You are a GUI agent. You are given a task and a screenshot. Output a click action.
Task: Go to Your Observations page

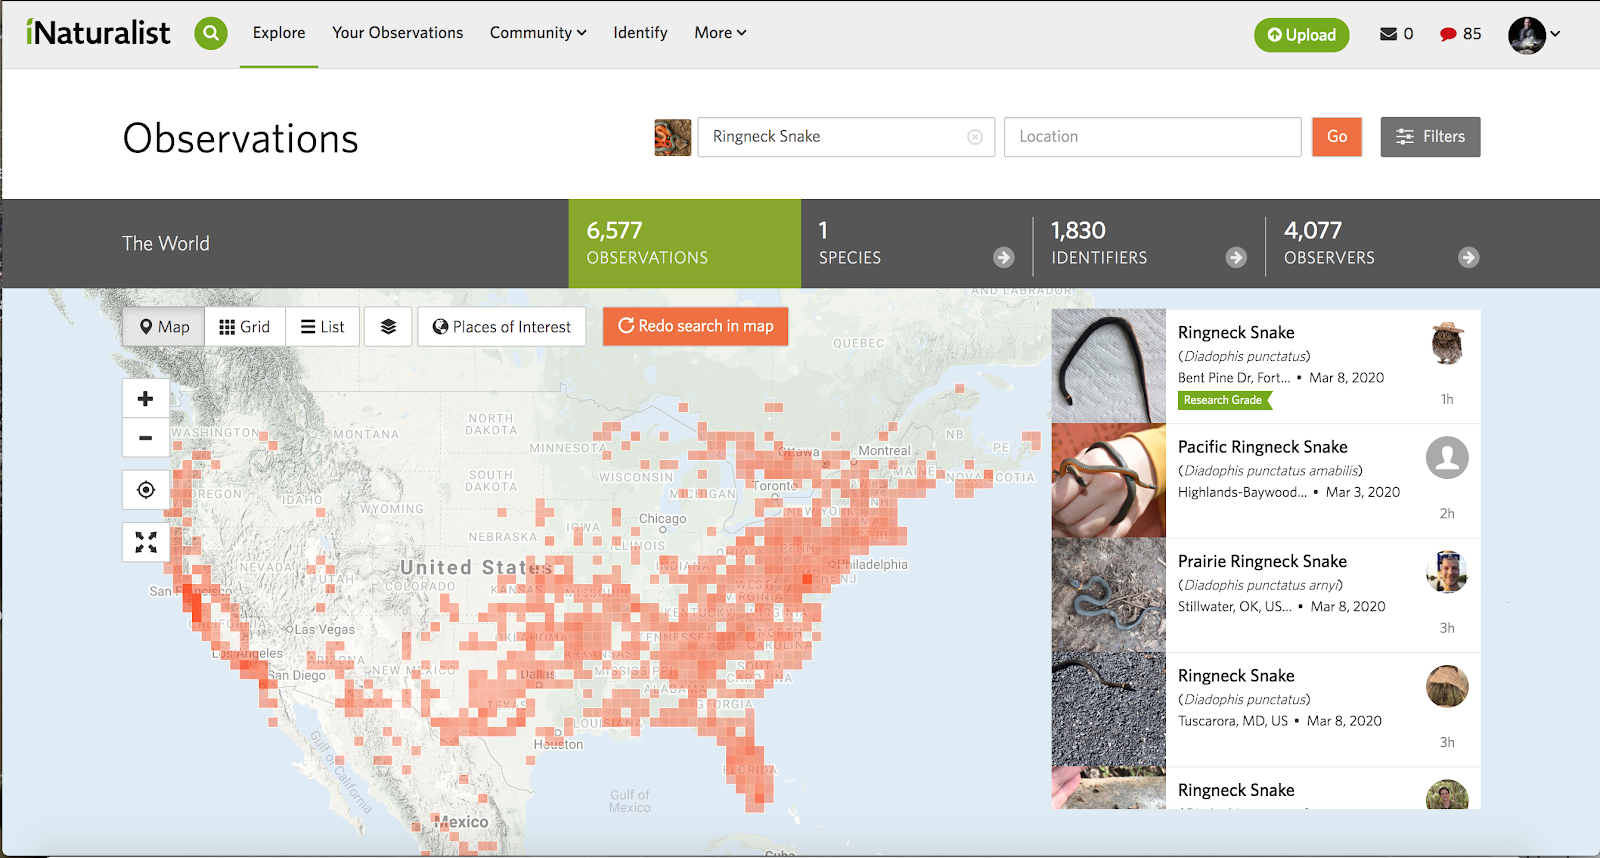[x=397, y=33]
